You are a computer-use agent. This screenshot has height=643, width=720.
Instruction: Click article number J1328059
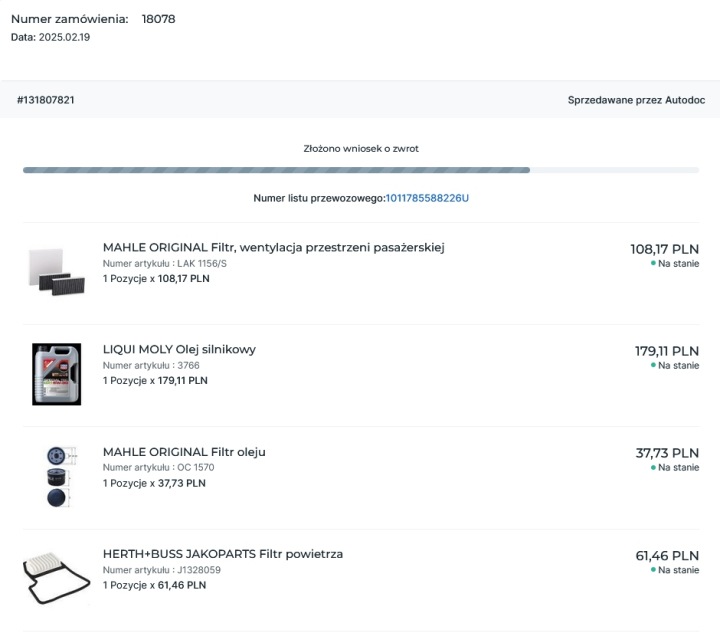tap(199, 570)
